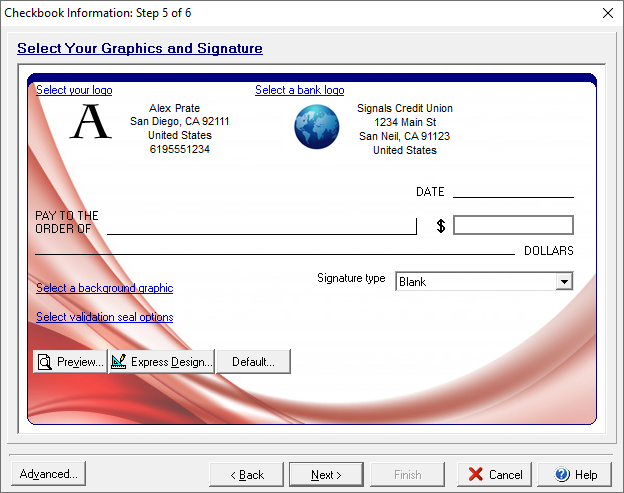Click the bank name Signals Credit Union
This screenshot has width=624, height=493.
405,108
